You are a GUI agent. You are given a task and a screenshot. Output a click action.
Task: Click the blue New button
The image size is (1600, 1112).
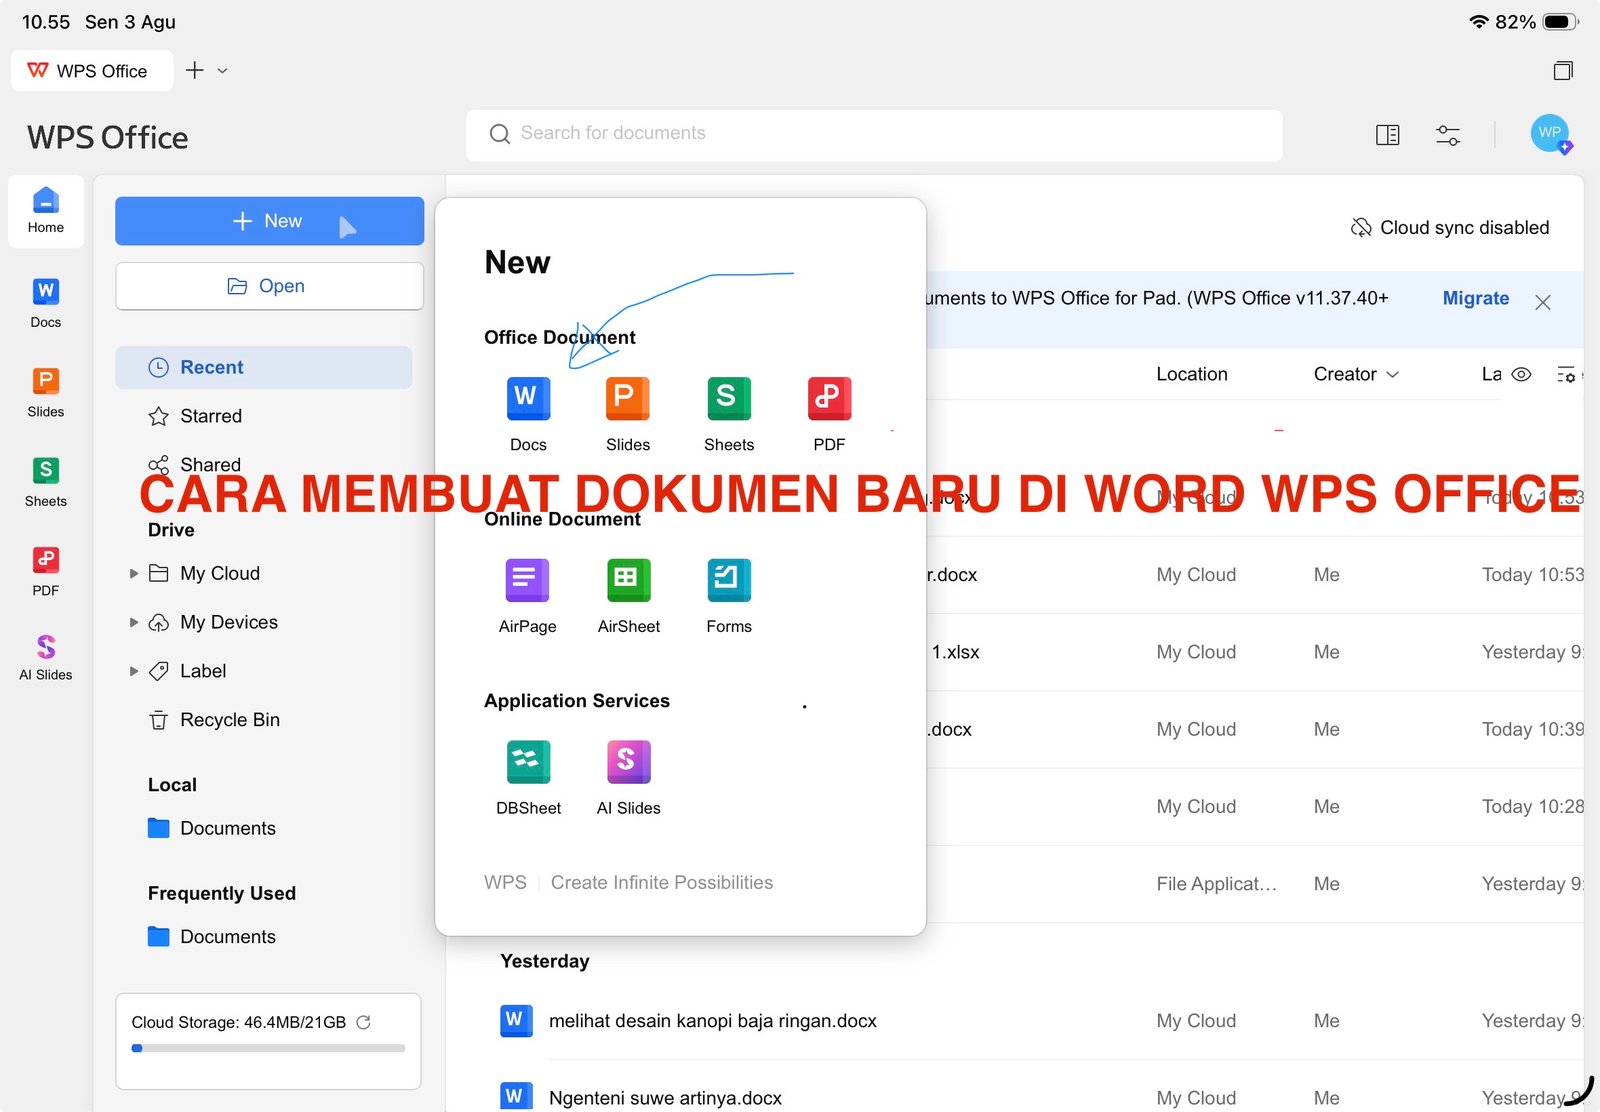[270, 221]
